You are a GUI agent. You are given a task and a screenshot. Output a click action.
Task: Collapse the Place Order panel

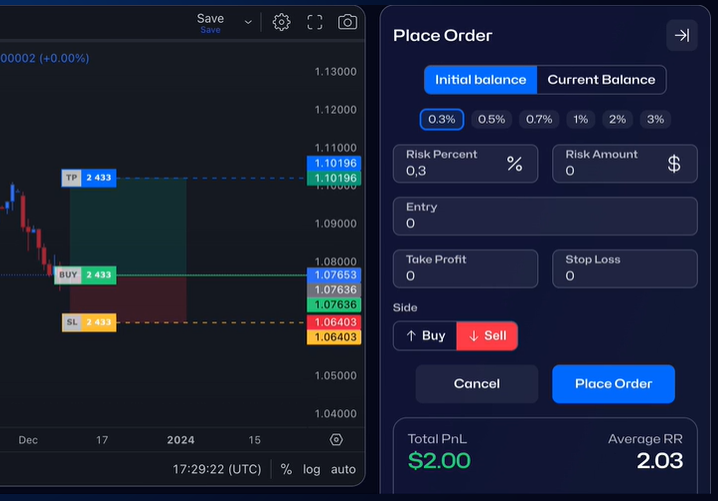click(682, 35)
